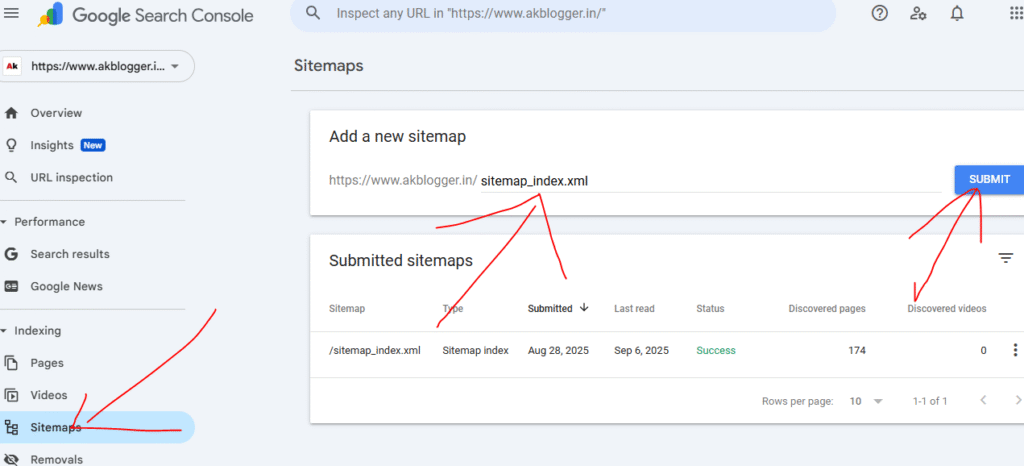This screenshot has width=1024, height=466.
Task: Click the Sep 6, 2025 last read date
Action: pos(641,350)
